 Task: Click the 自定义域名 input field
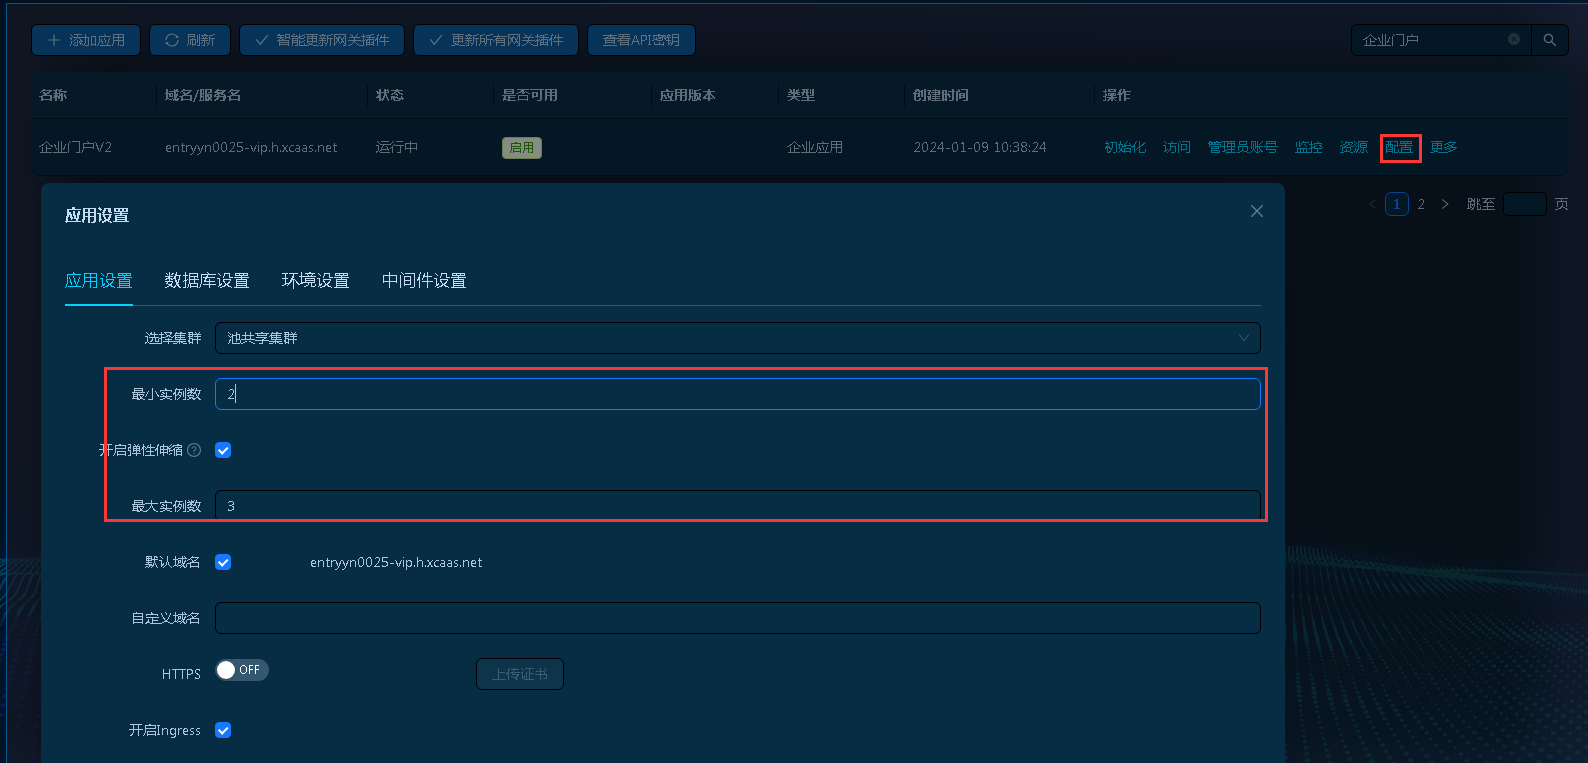click(738, 618)
